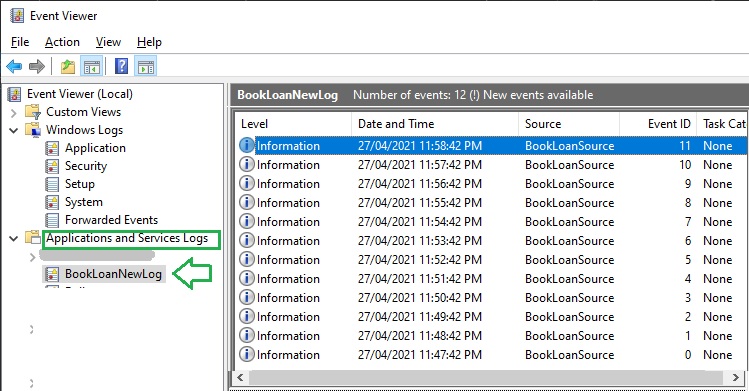
Task: Select the Setup tree item
Action: [x=80, y=184]
